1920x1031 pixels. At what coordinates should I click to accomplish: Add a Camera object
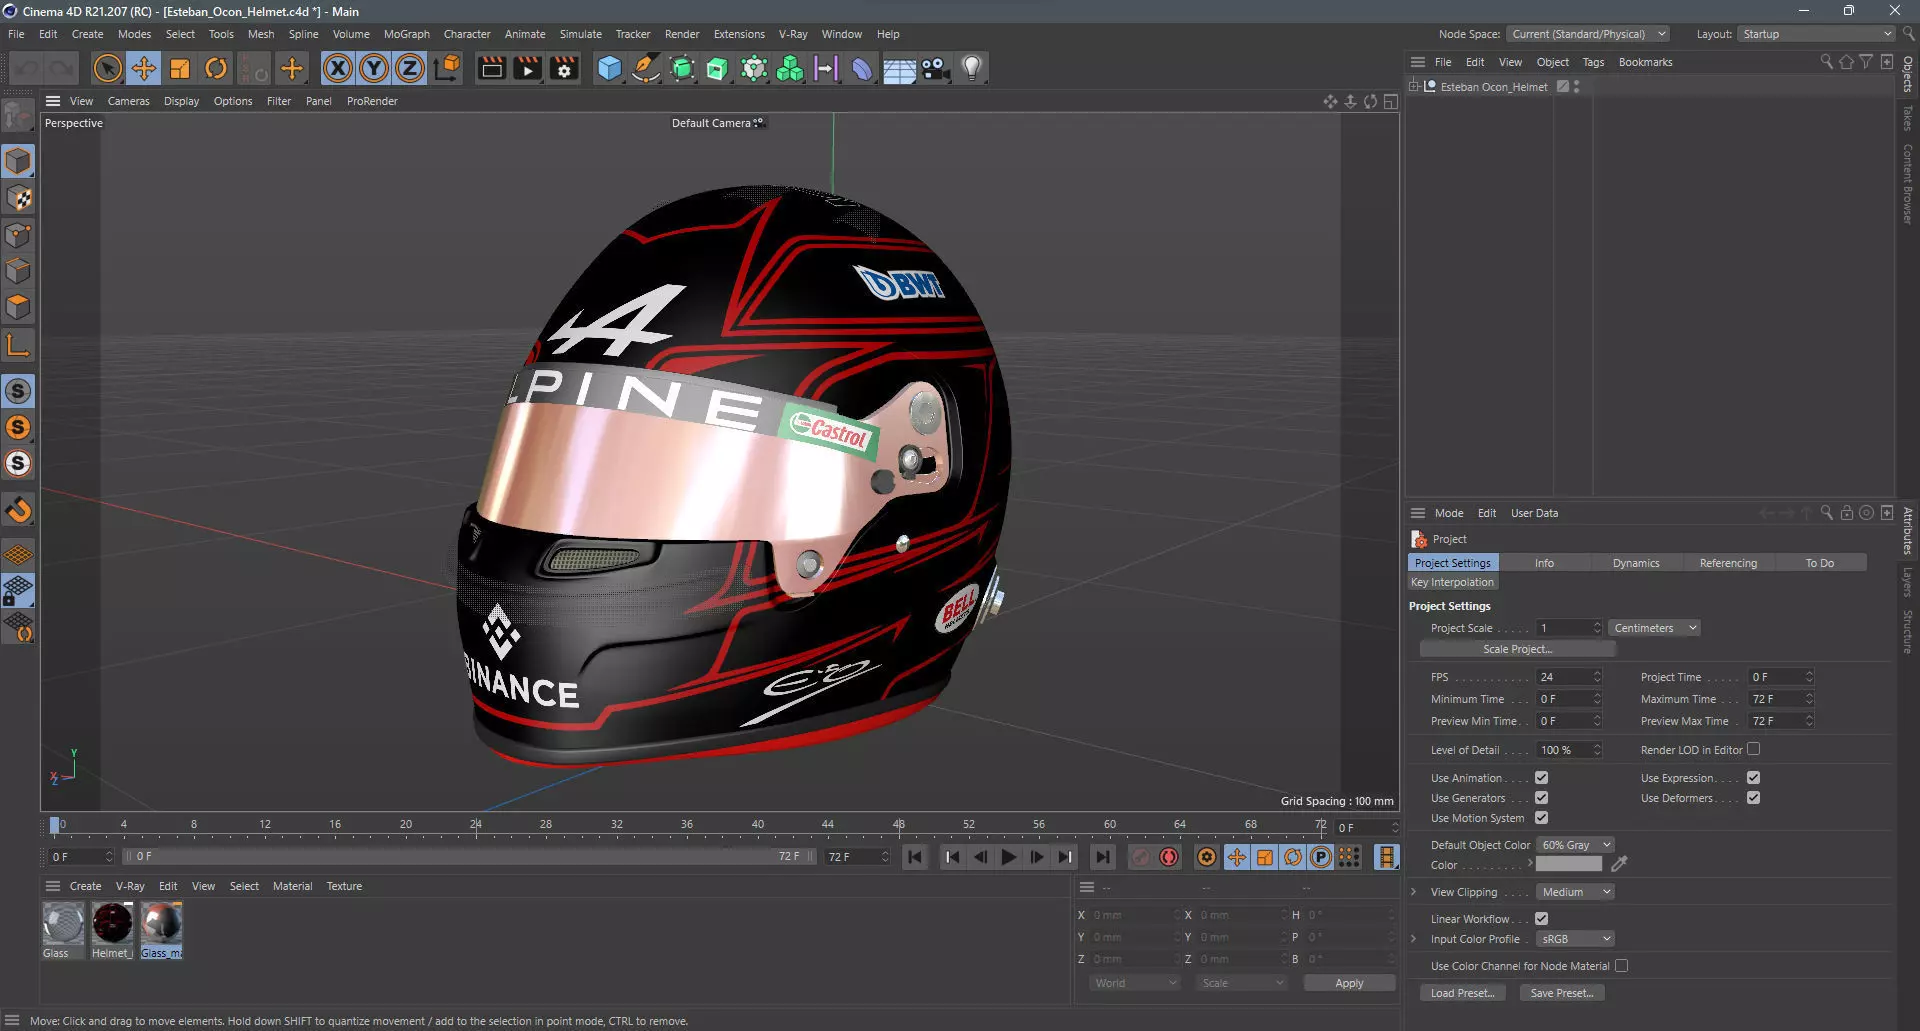pos(935,68)
